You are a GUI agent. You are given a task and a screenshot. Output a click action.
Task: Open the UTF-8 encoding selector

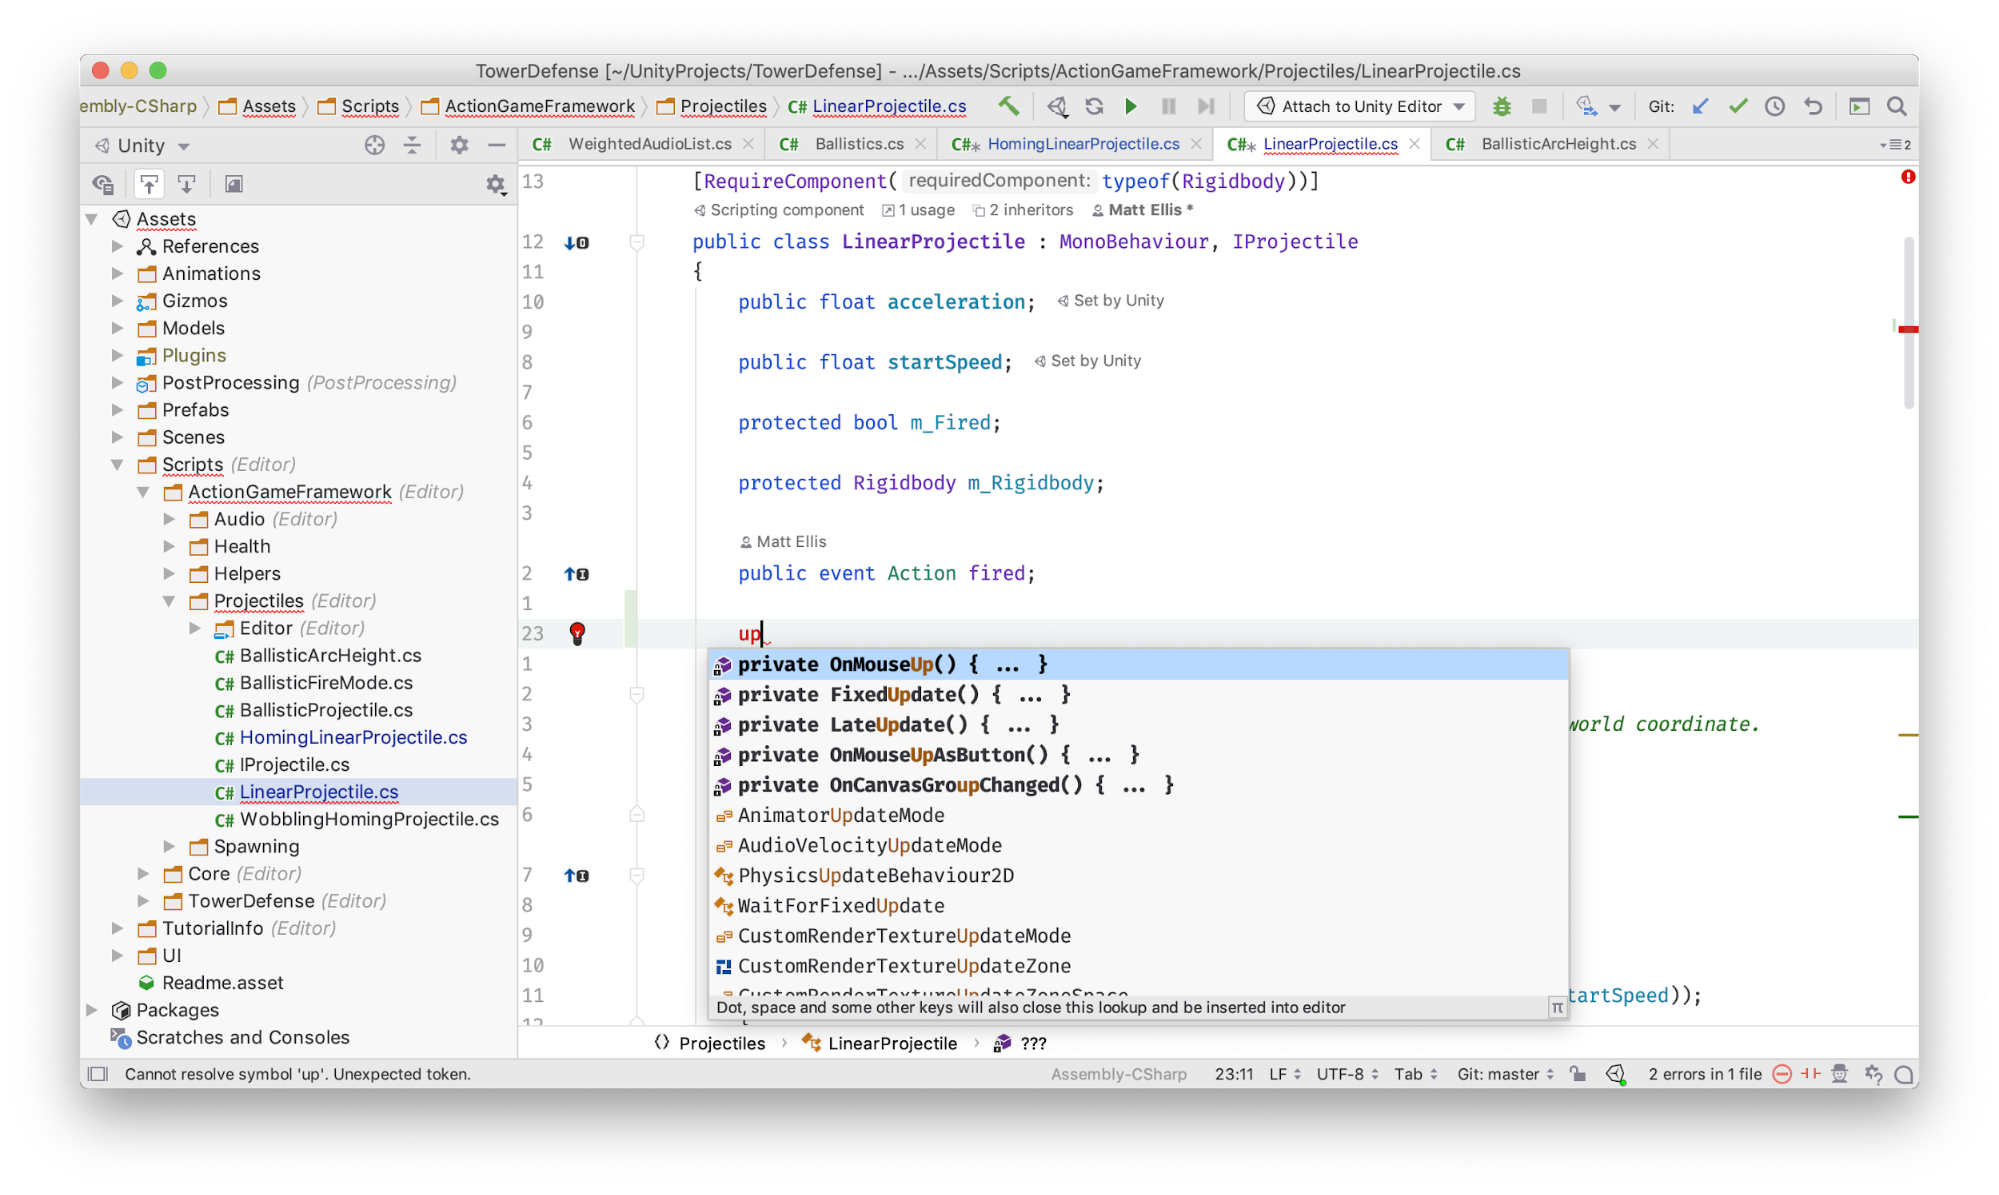coord(1347,1074)
